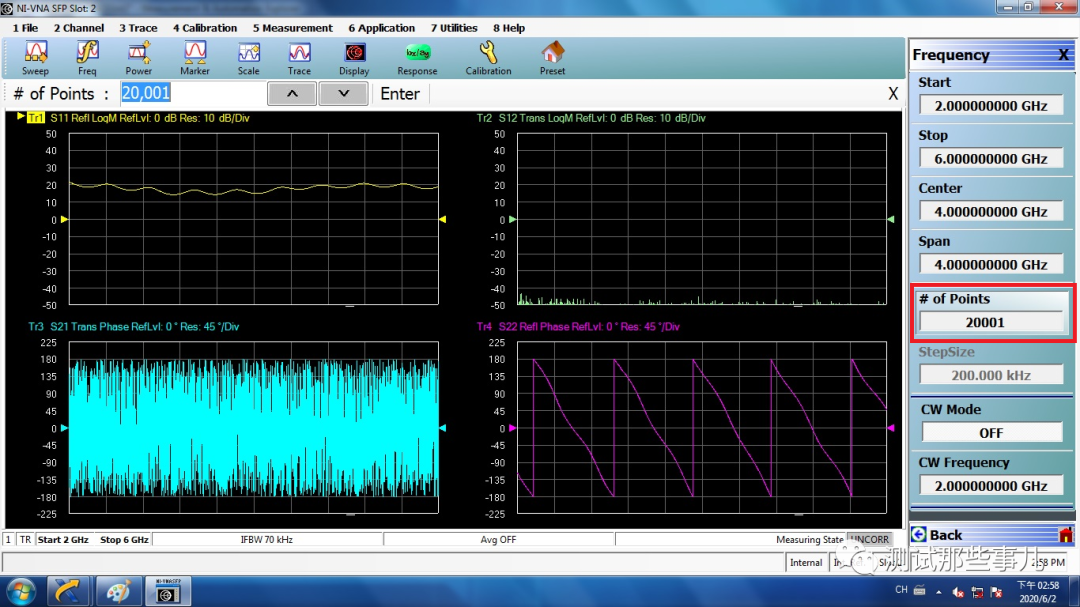This screenshot has height=607, width=1080.
Task: Open the Windows Start button
Action: tap(21, 593)
